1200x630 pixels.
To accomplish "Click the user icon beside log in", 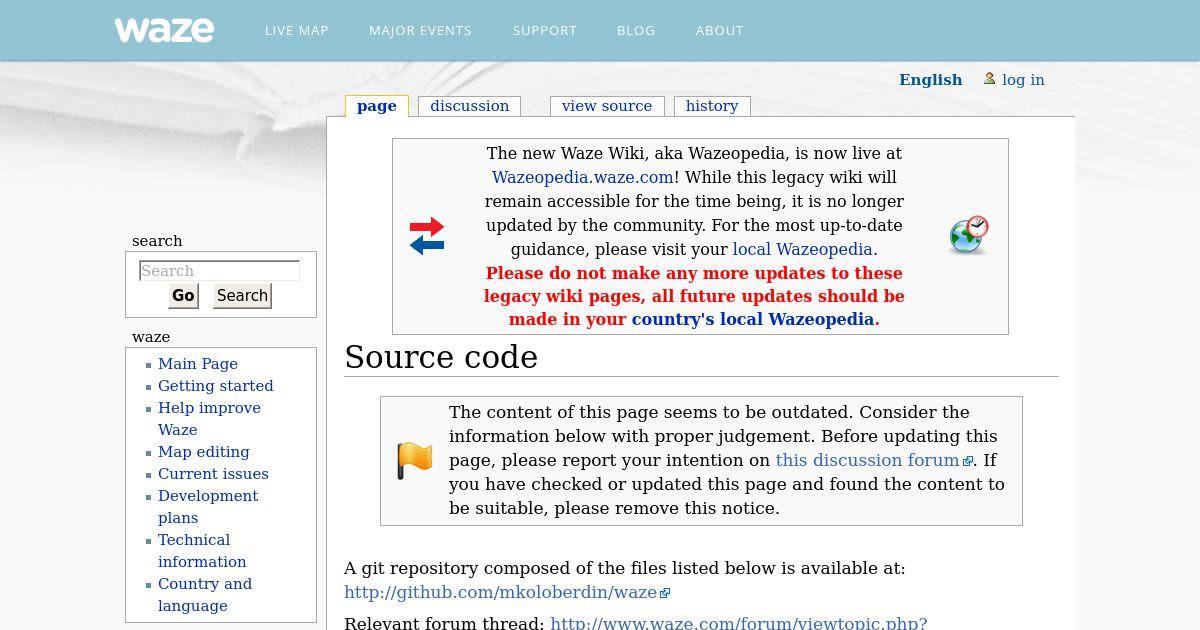I will click(989, 78).
